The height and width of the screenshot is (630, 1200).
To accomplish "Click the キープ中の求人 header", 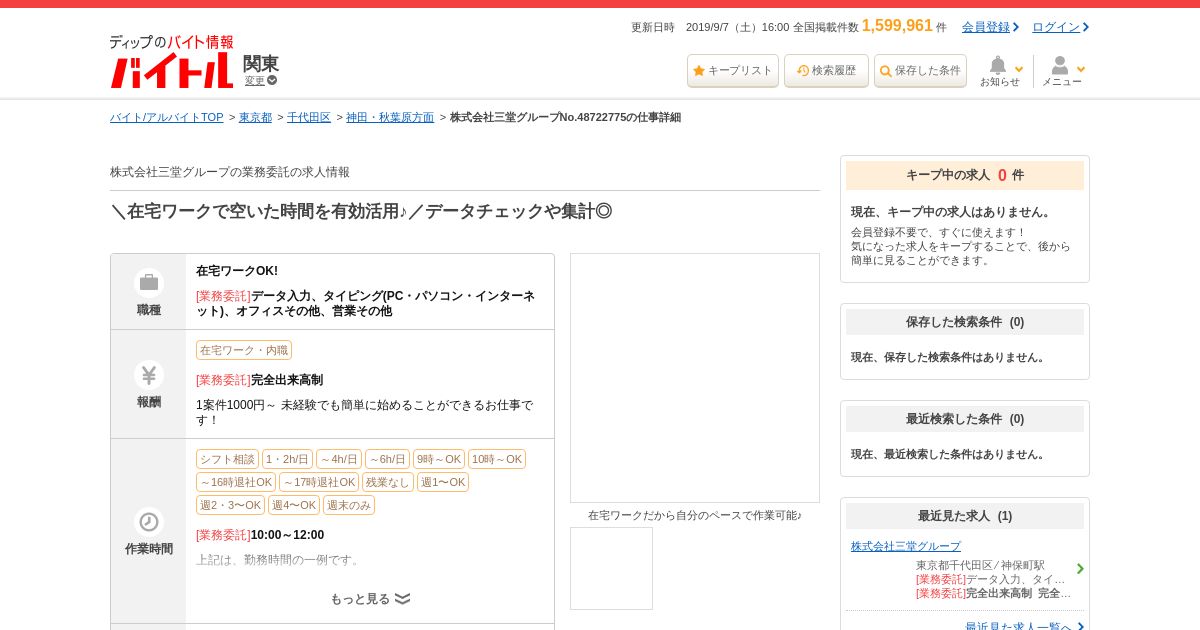I will click(965, 175).
